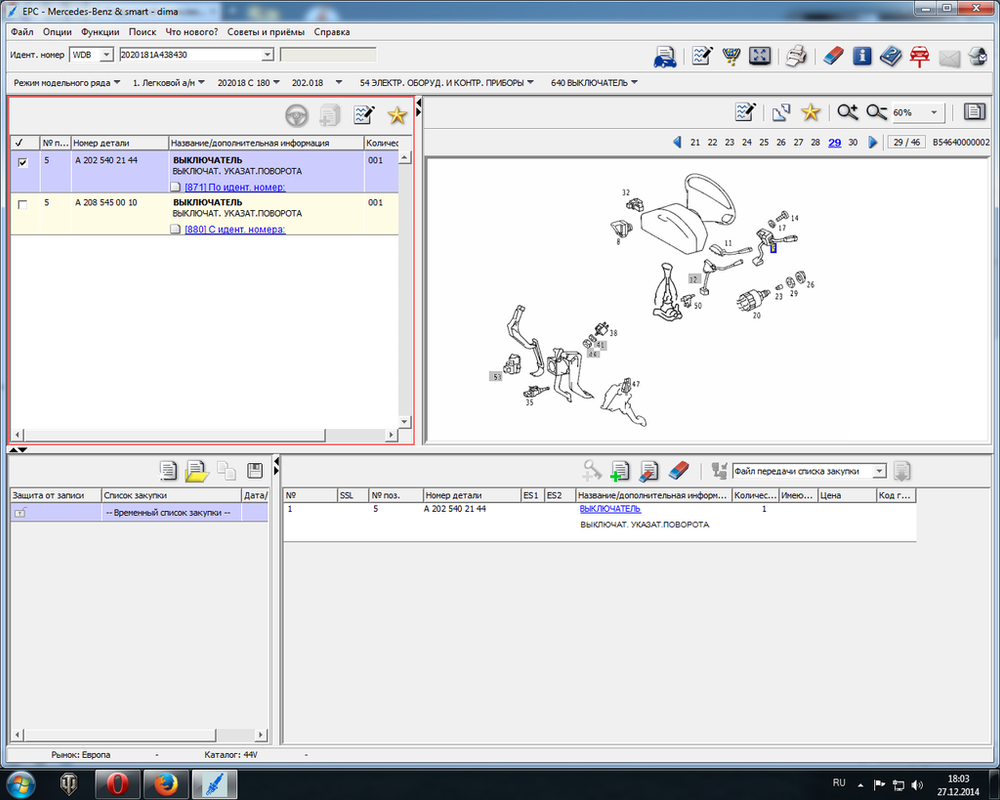
Task: Open the Поиск menu
Action: tap(142, 32)
